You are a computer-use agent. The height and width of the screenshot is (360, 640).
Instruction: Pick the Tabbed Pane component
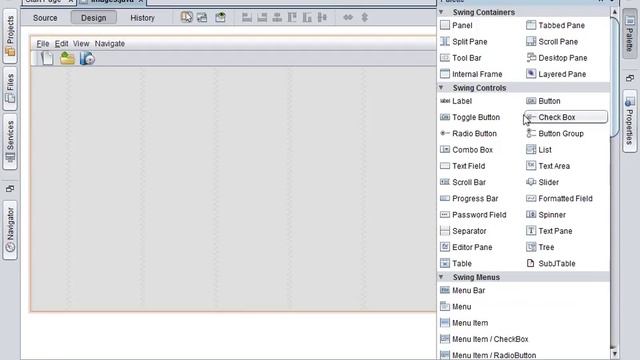click(555, 25)
